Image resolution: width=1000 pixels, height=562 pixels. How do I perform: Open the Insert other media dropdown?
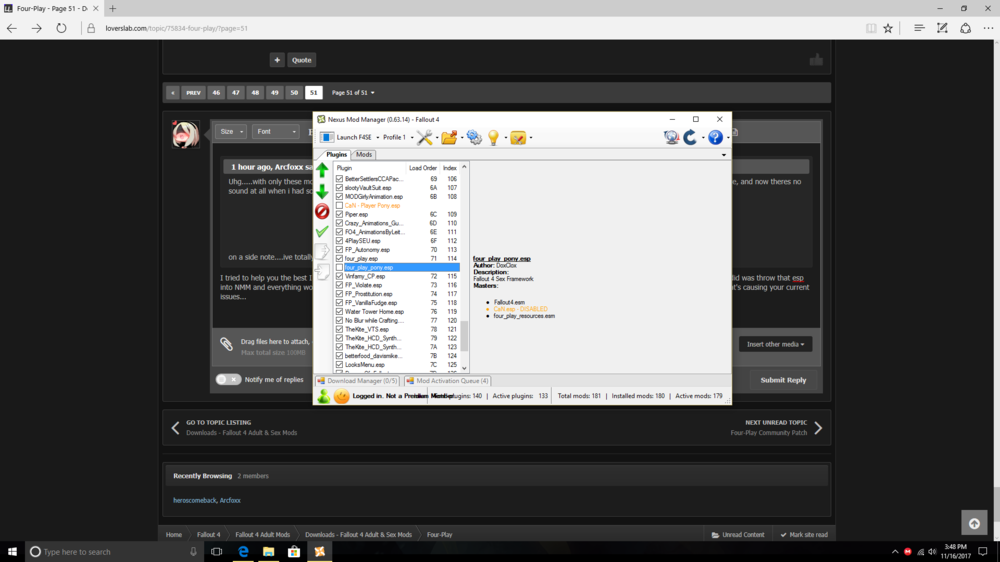coord(776,344)
